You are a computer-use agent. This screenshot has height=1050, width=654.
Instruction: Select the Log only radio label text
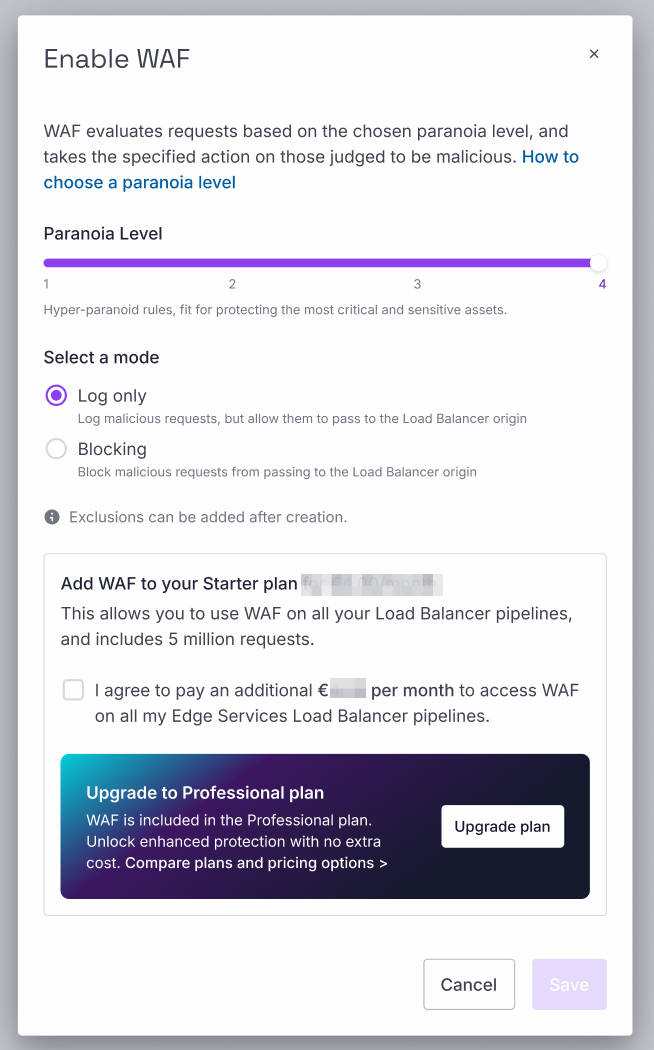coord(112,395)
